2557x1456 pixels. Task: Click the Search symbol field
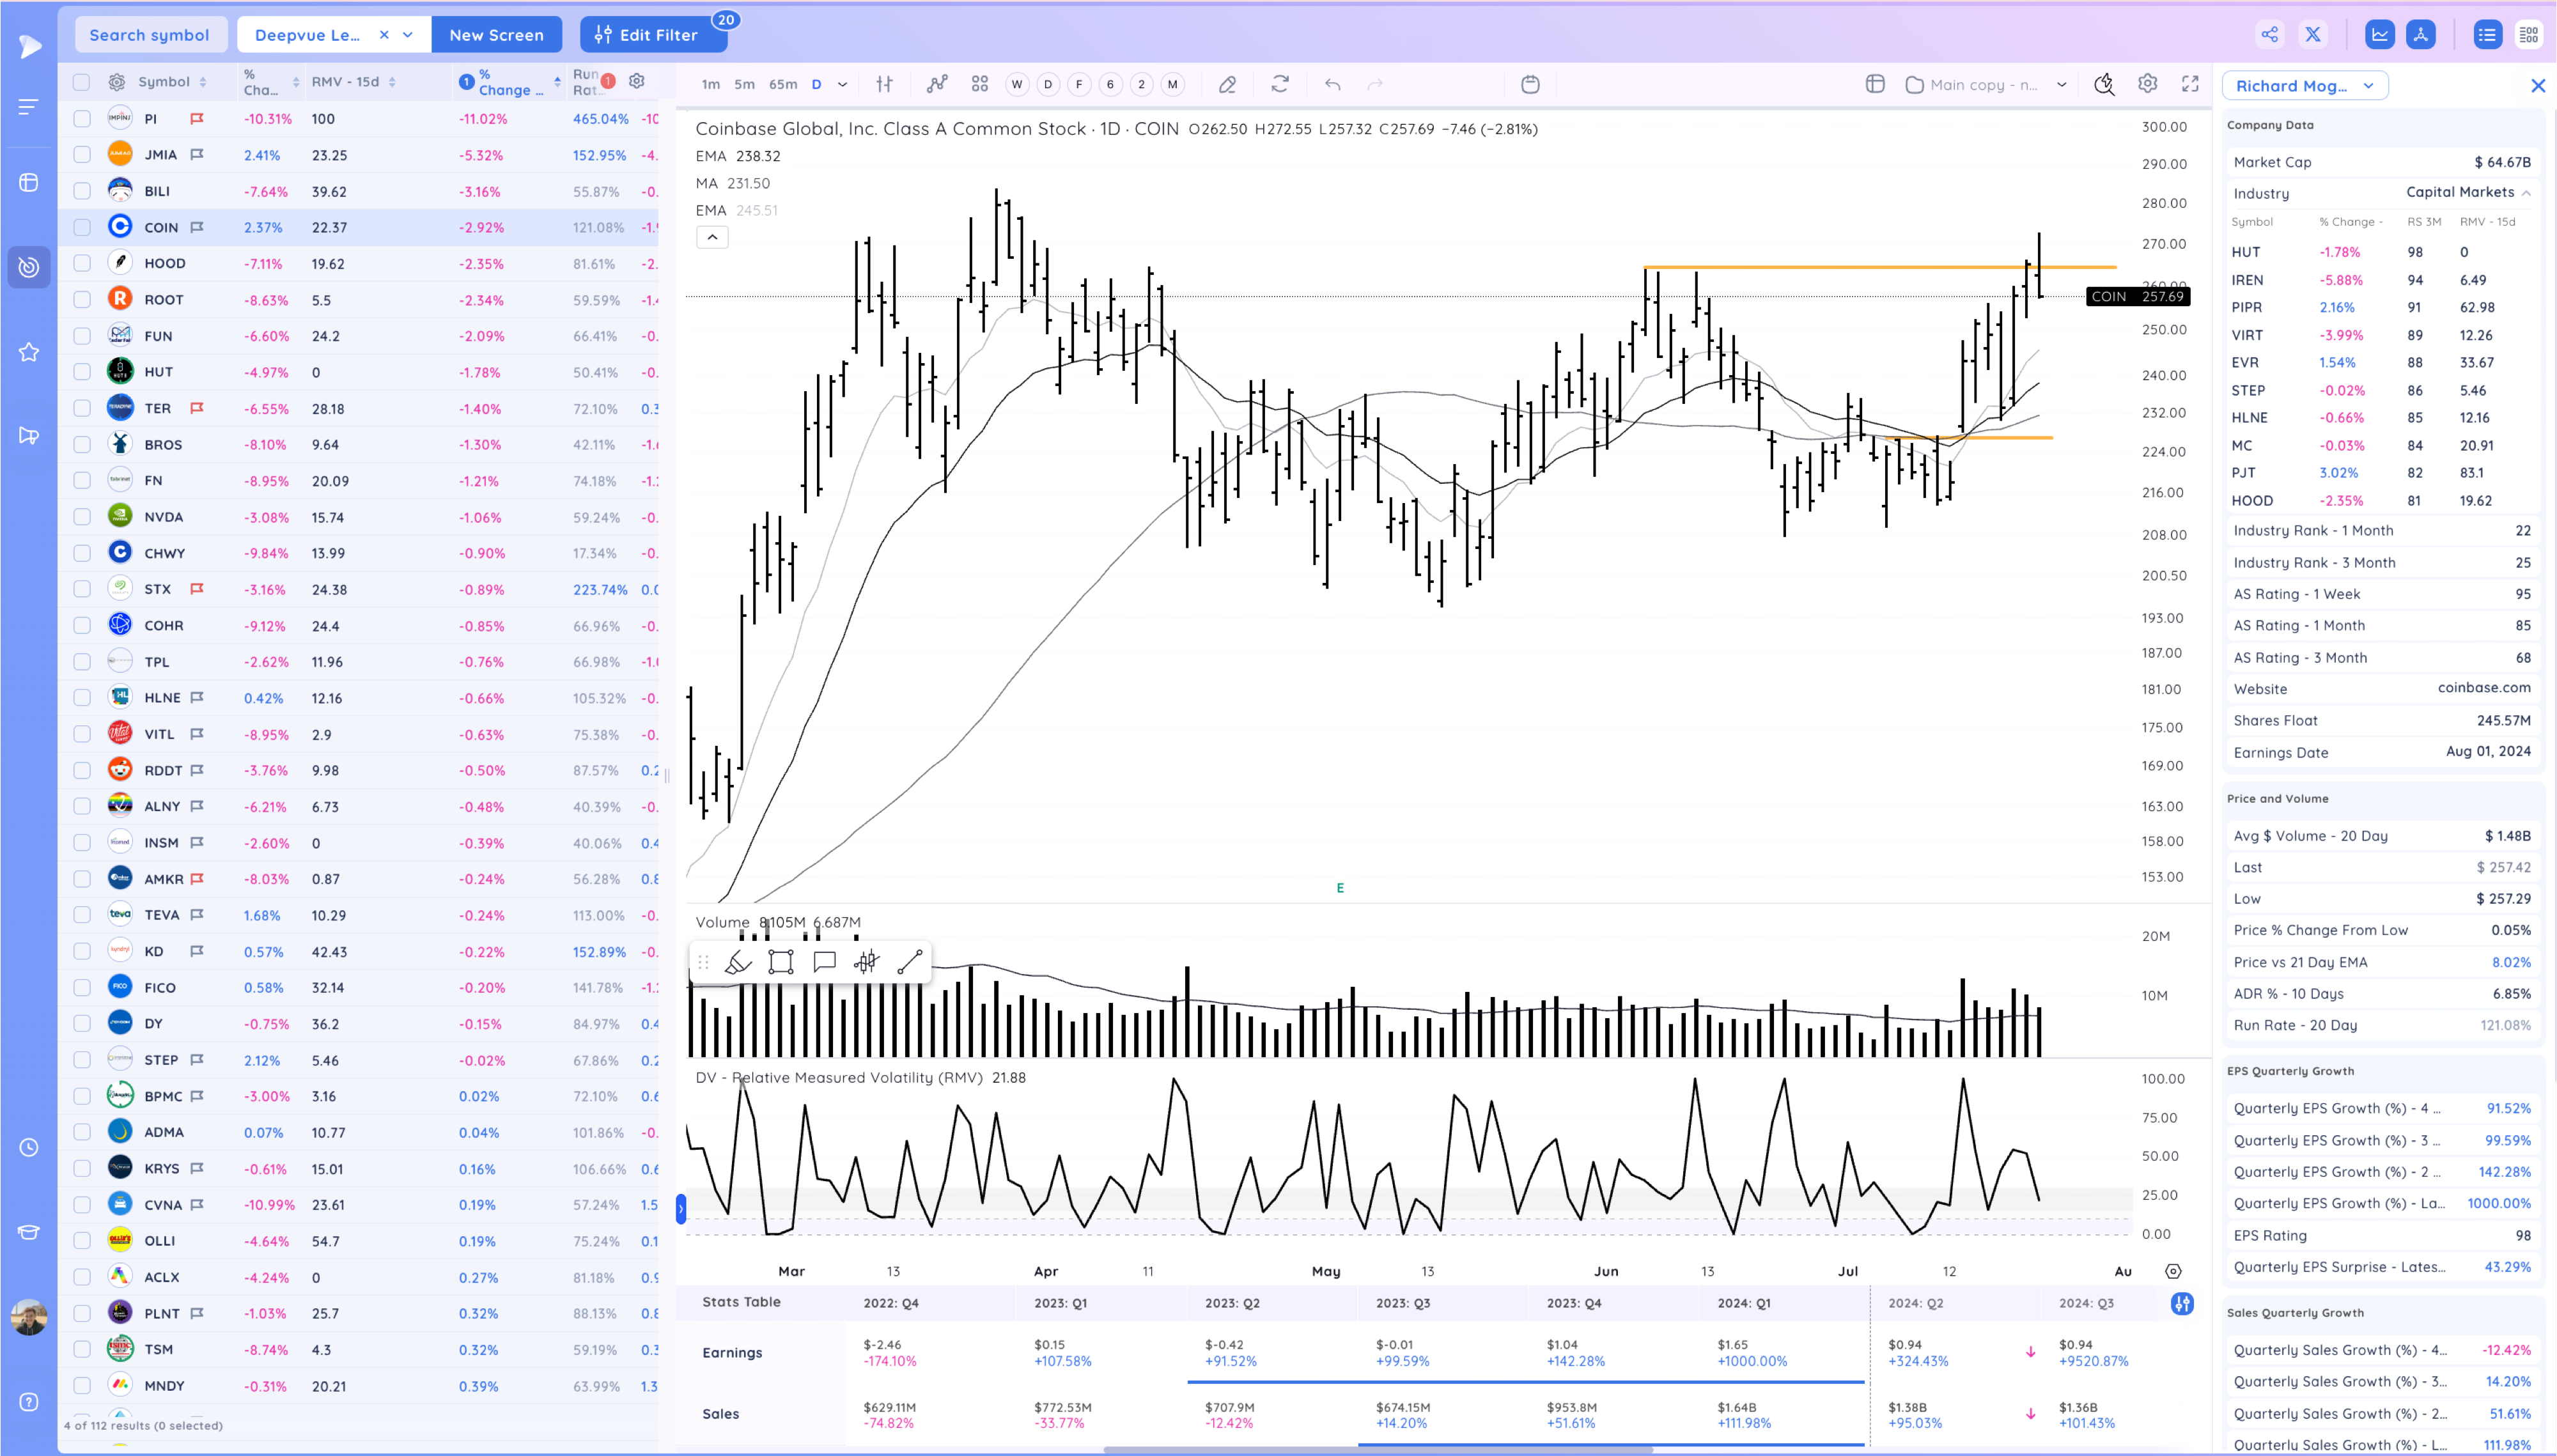click(x=150, y=34)
